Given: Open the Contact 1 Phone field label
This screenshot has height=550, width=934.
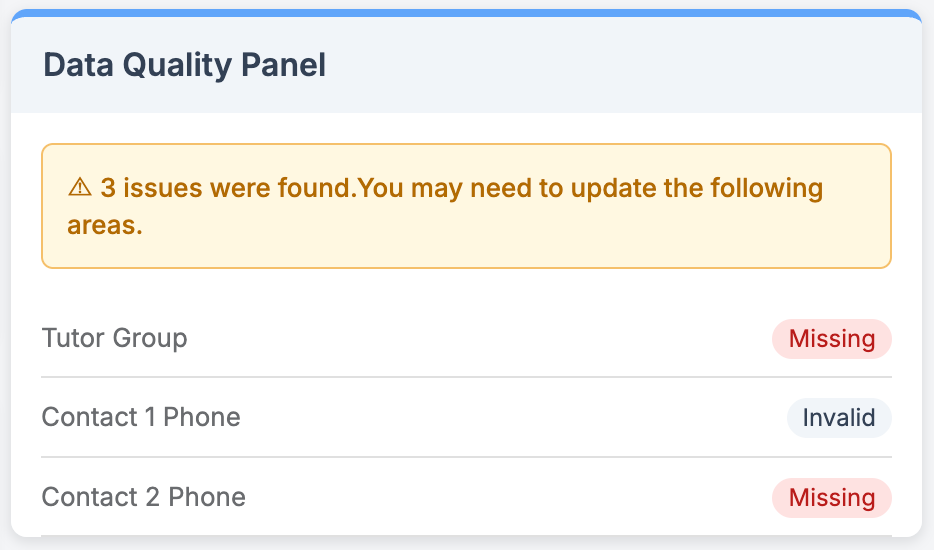Looking at the screenshot, I should tap(141, 417).
